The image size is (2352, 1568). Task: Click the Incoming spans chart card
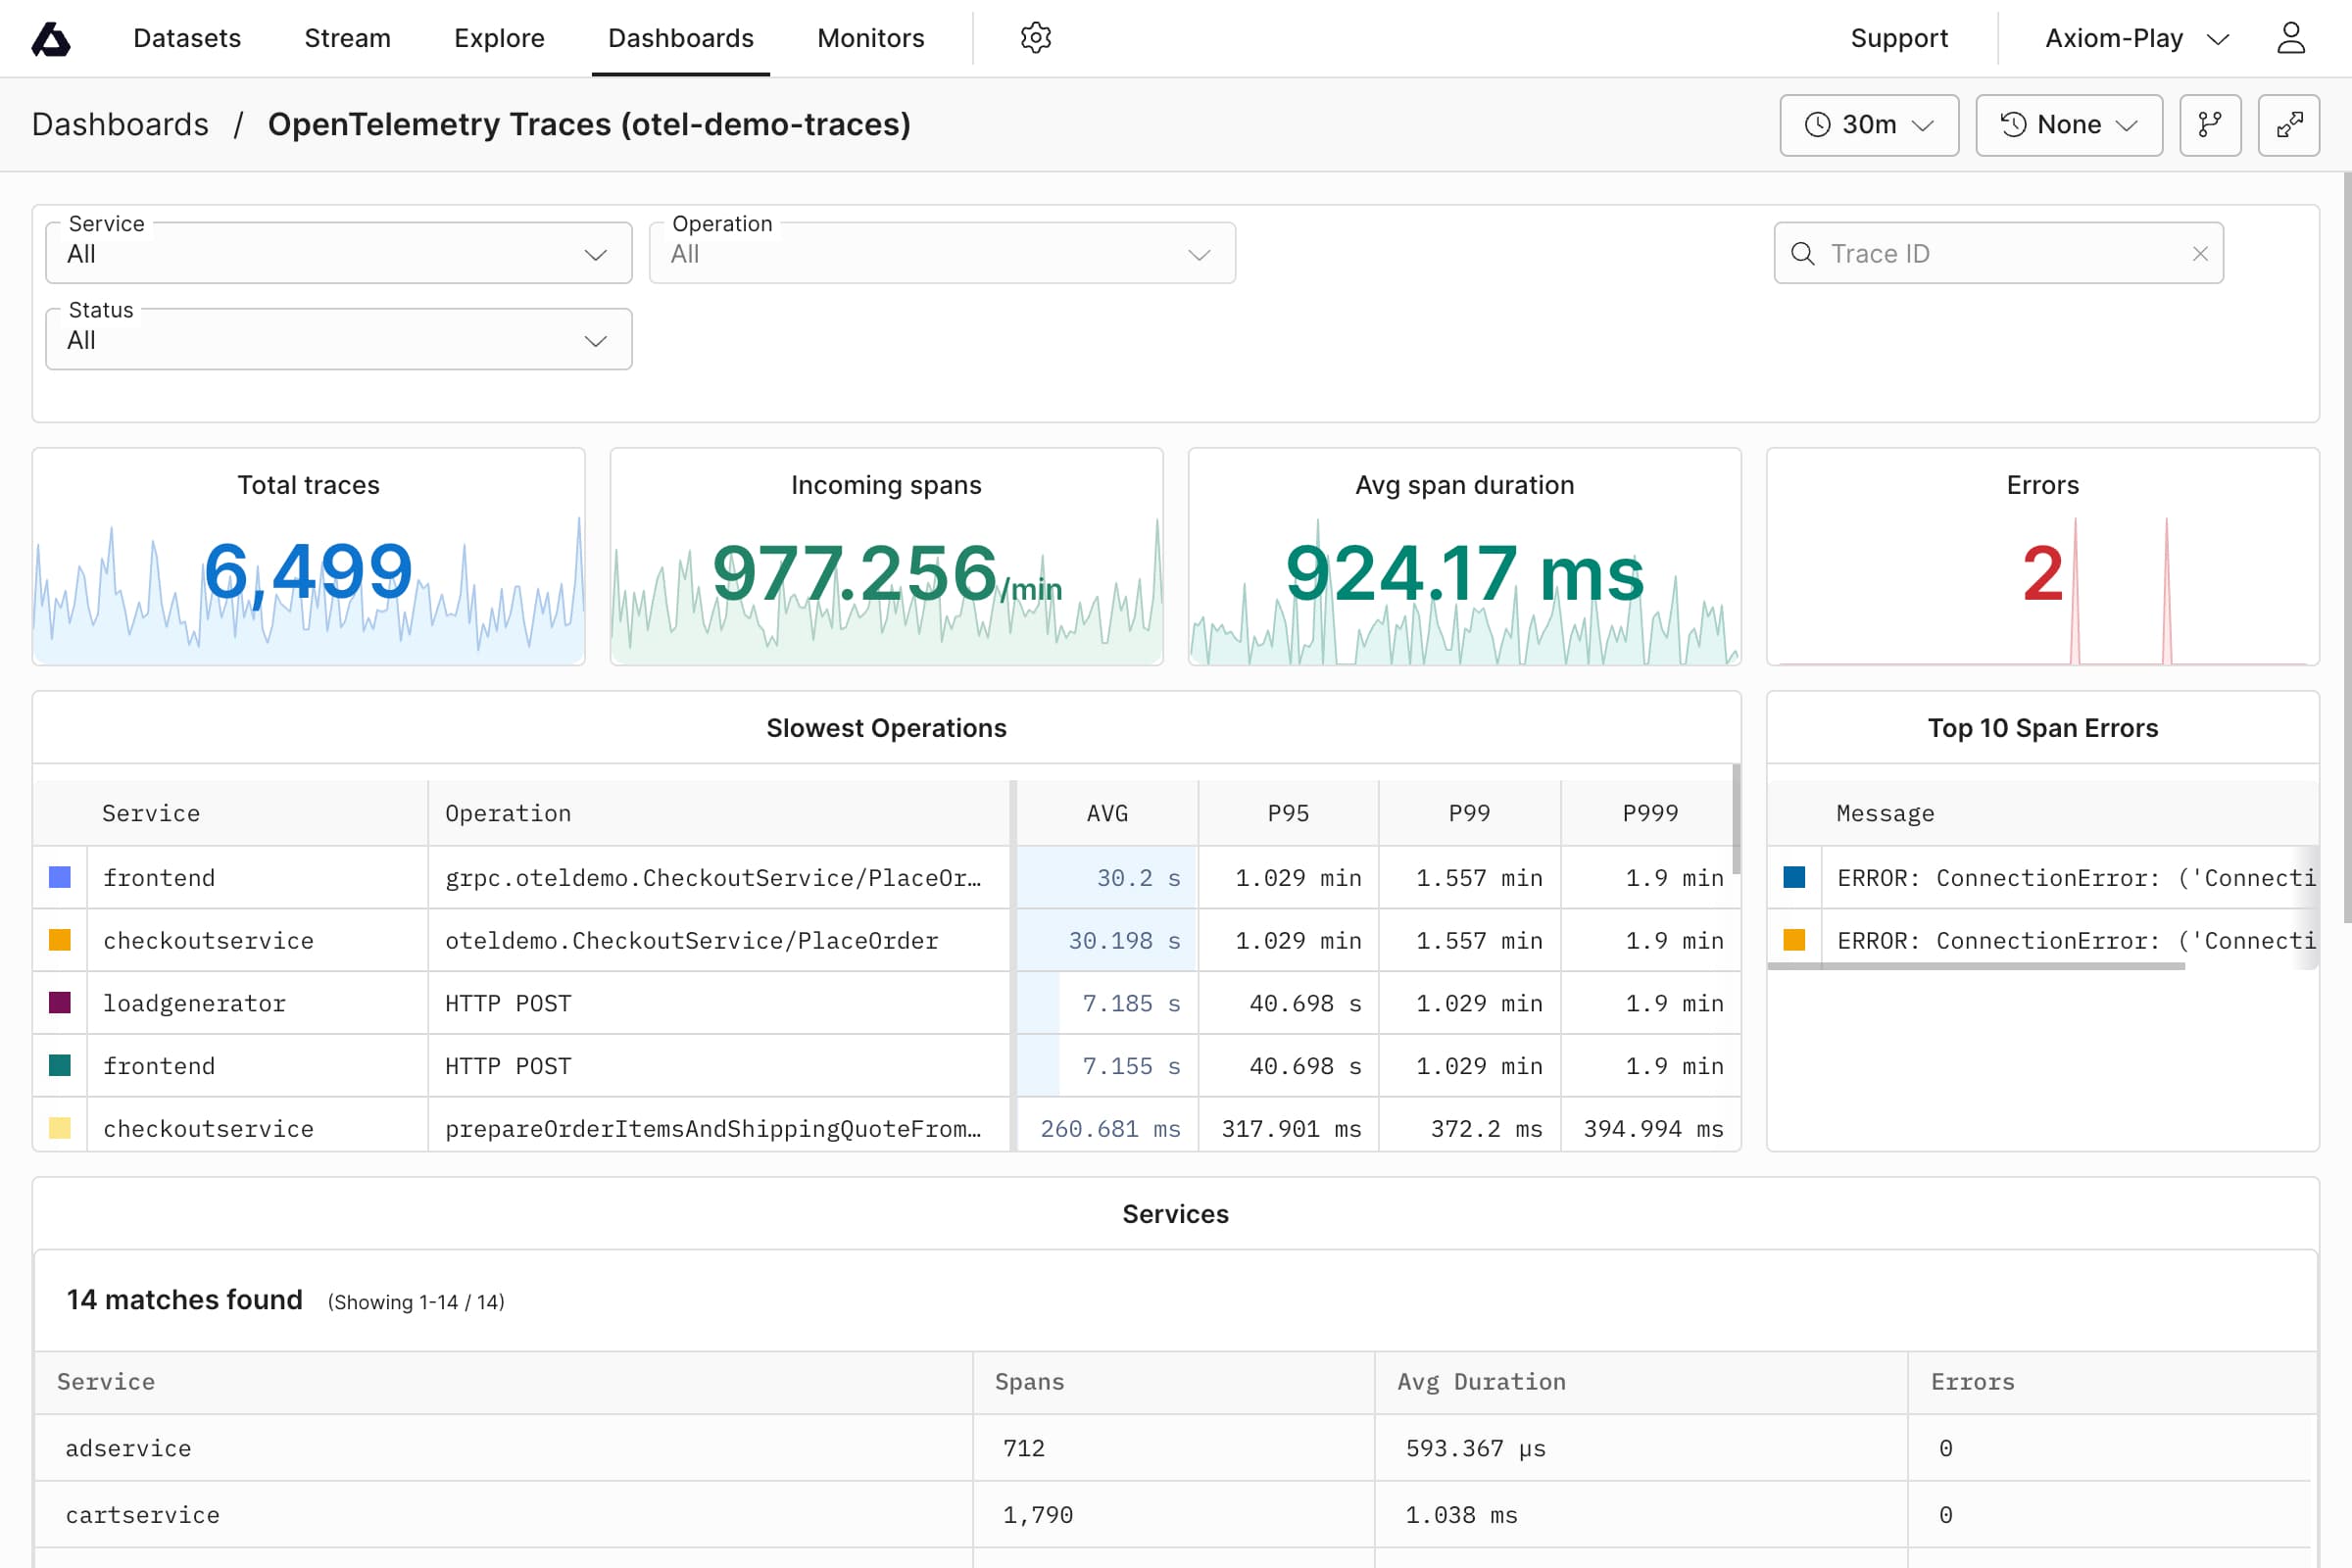(x=886, y=557)
